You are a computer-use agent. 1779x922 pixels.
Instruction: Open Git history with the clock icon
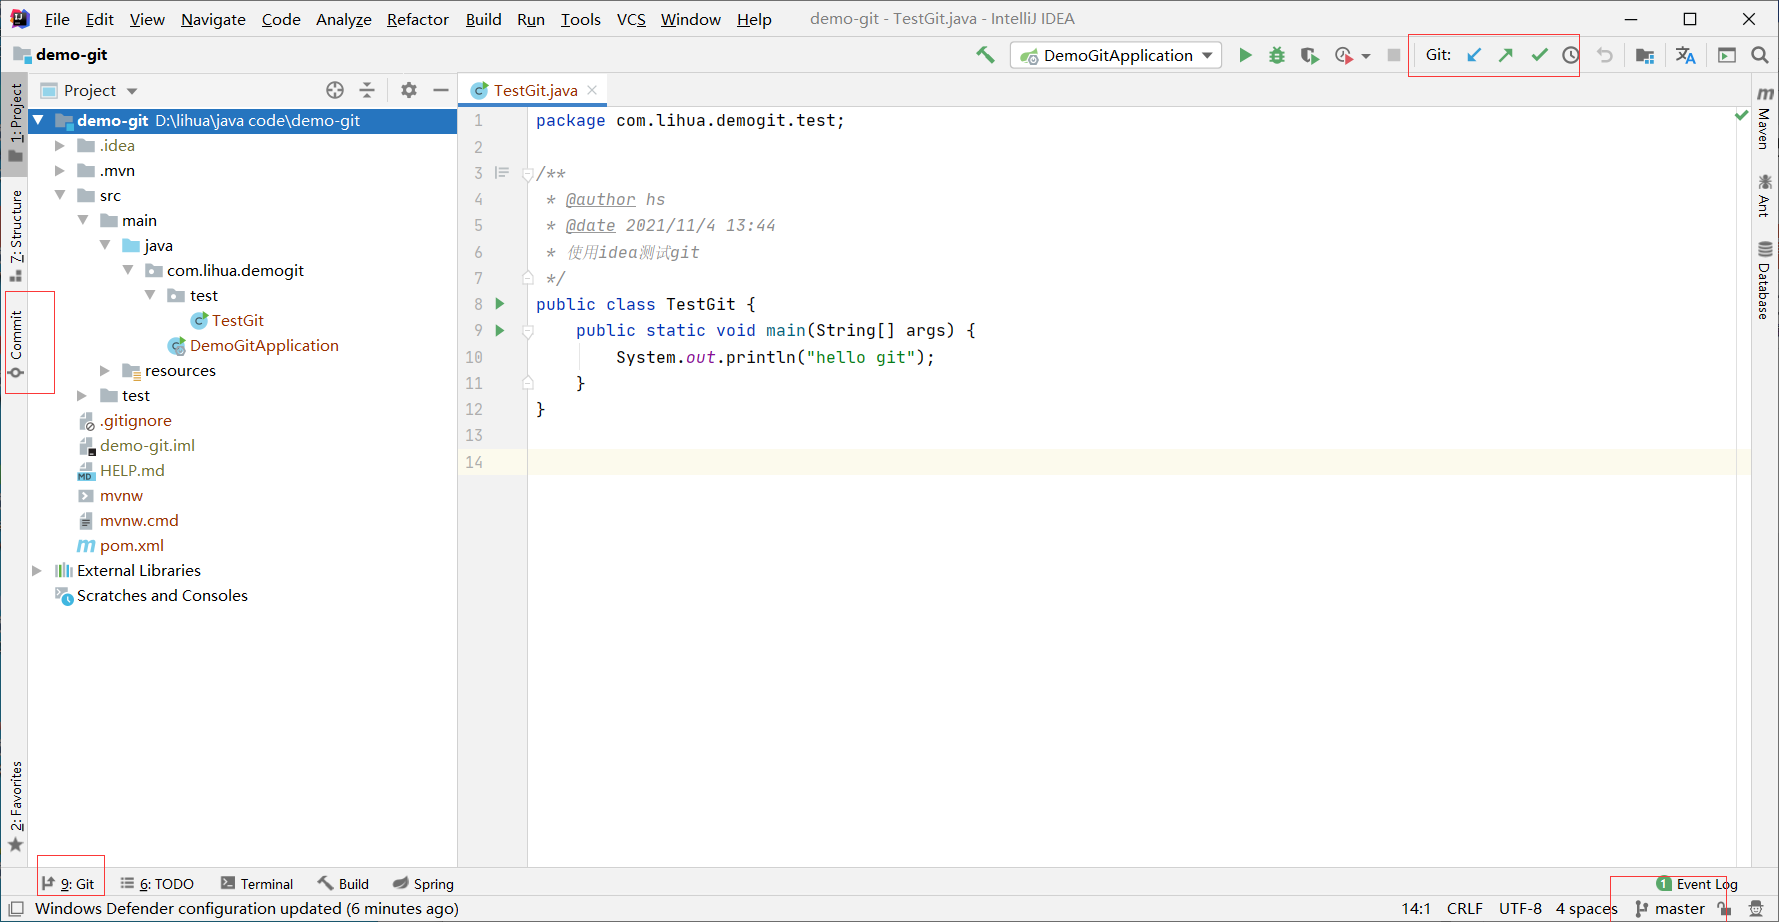[1570, 55]
